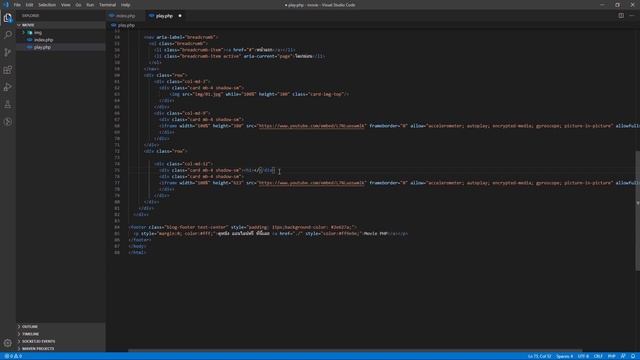Click the errors and warnings status indicator
Screen dimensions: 640x360
click(13, 356)
